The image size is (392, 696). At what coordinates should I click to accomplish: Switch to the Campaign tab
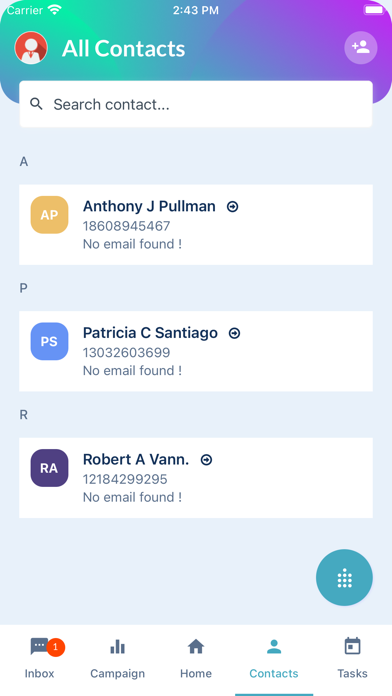pyautogui.click(x=118, y=659)
